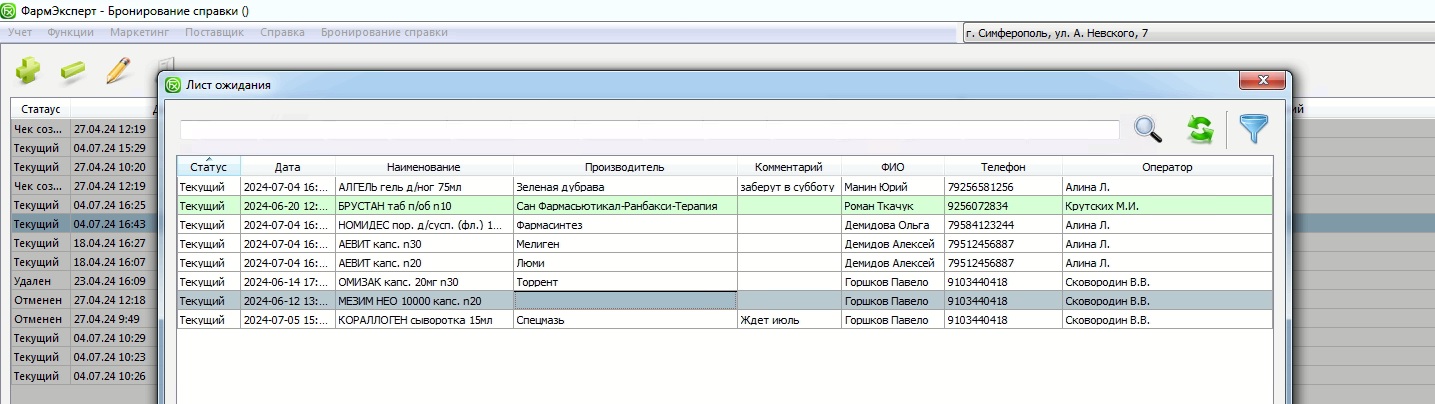Click the pencil edit icon
The image size is (1435, 404).
coord(118,71)
